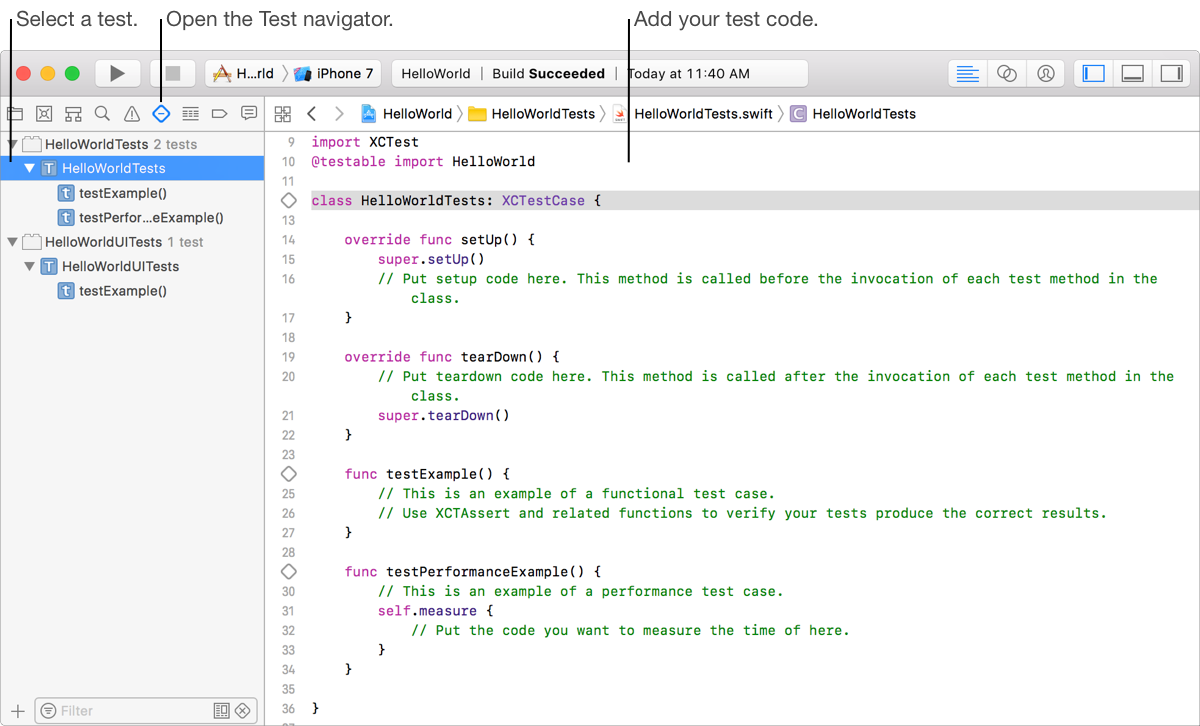
Task: Click the HelloWorld project breadcrumb
Action: tap(416, 114)
